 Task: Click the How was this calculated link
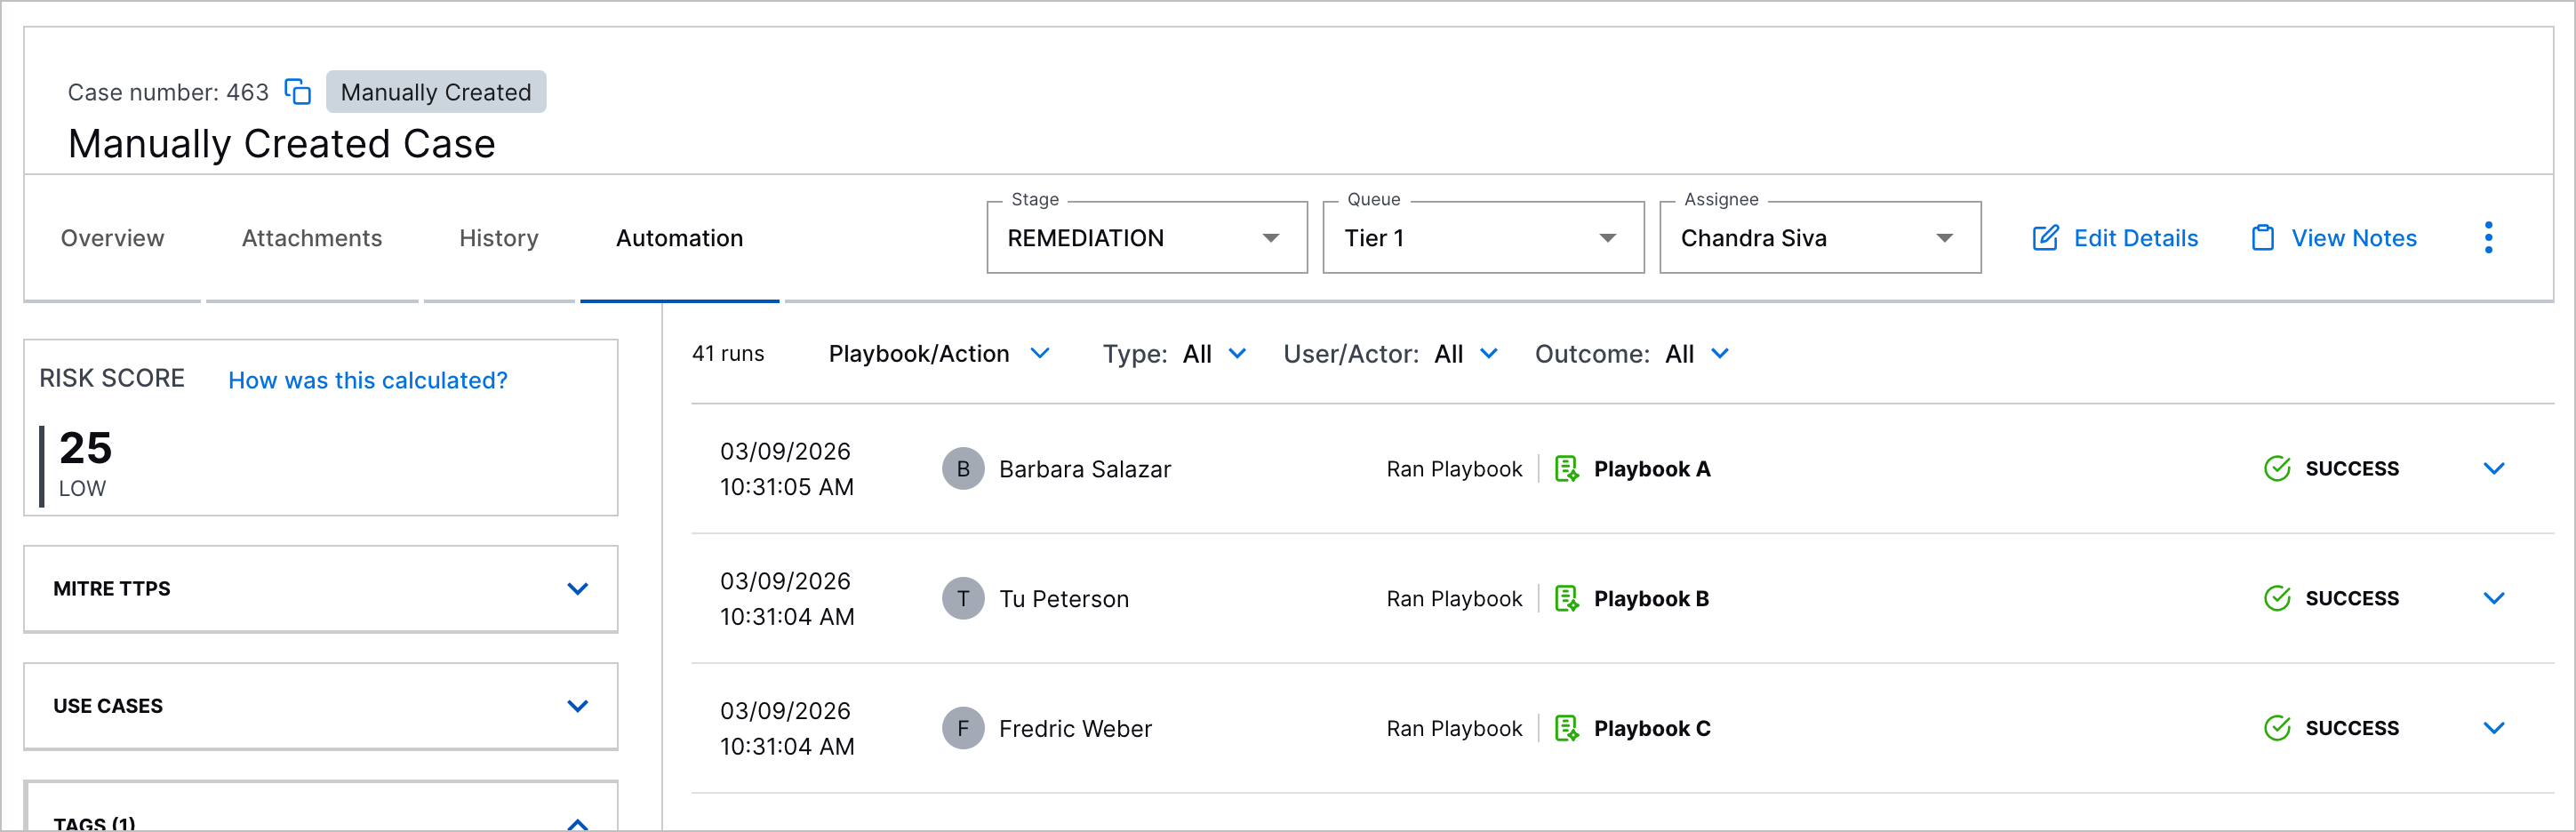point(367,380)
